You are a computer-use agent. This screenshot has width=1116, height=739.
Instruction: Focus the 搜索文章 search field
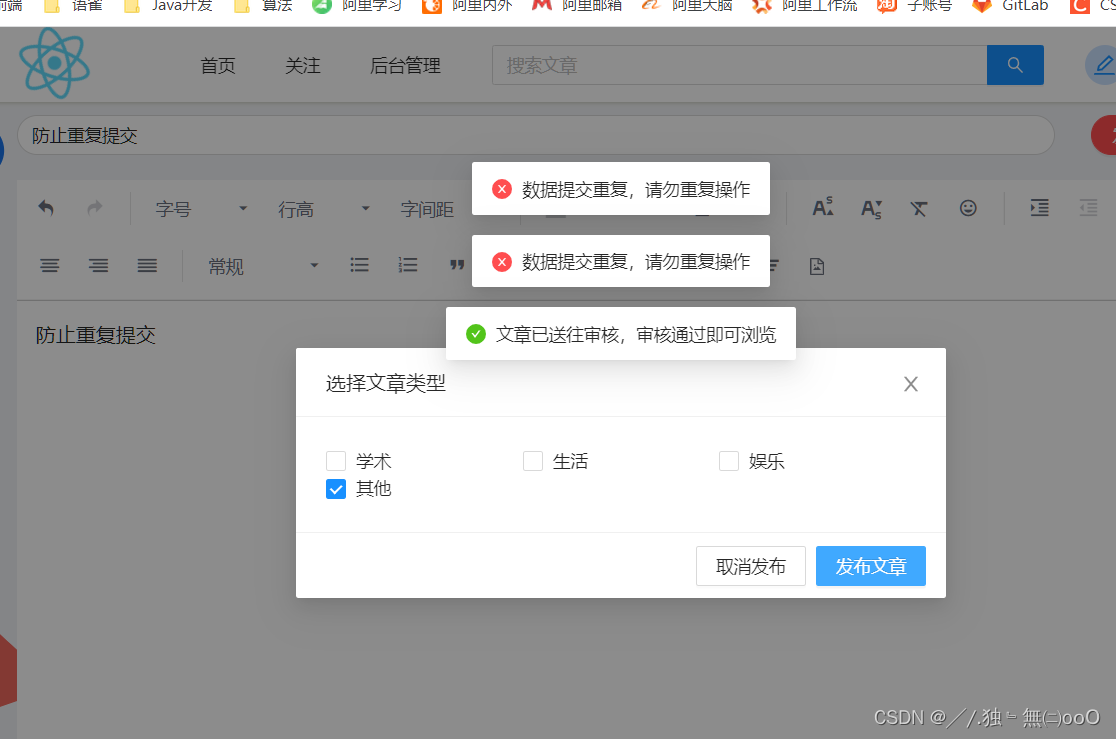(x=739, y=65)
